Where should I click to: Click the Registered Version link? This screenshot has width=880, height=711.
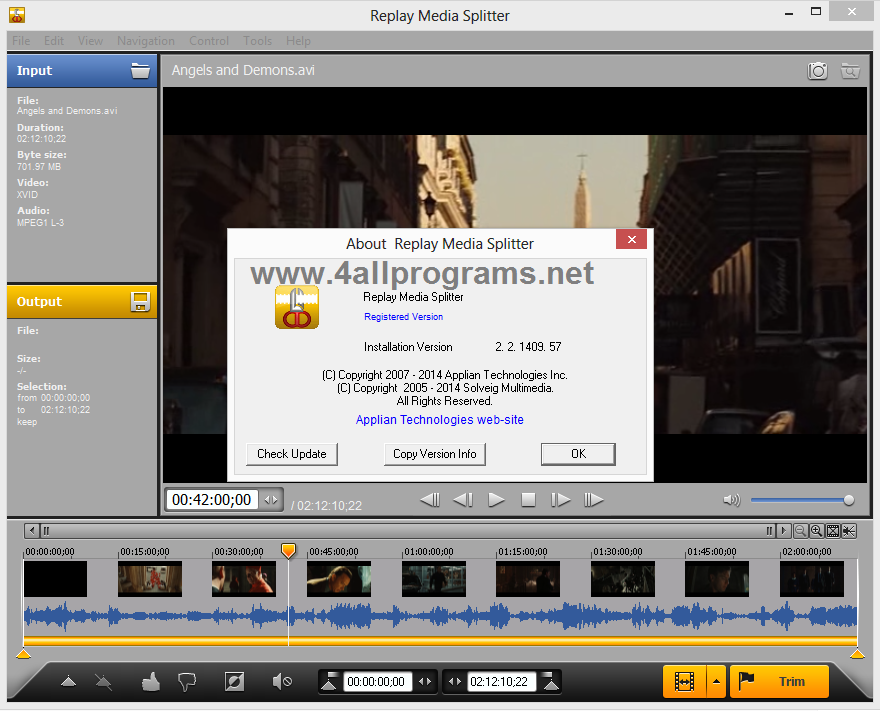coord(404,316)
